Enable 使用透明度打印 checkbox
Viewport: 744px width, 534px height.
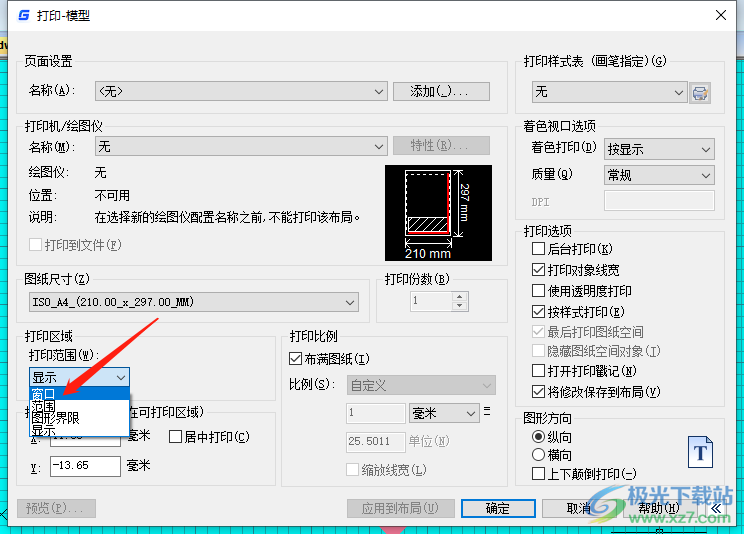pyautogui.click(x=538, y=290)
